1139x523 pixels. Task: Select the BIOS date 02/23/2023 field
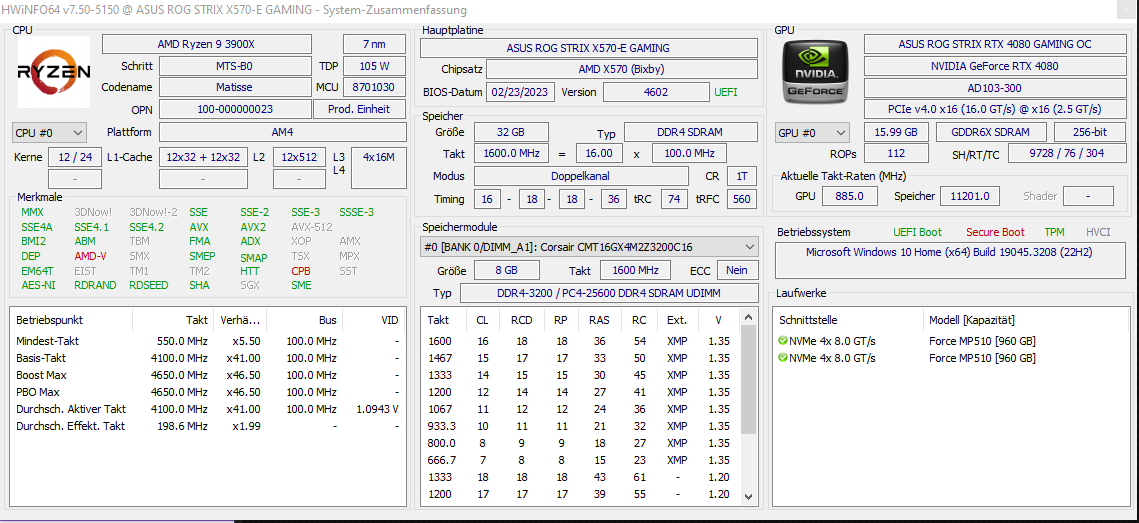coord(521,92)
